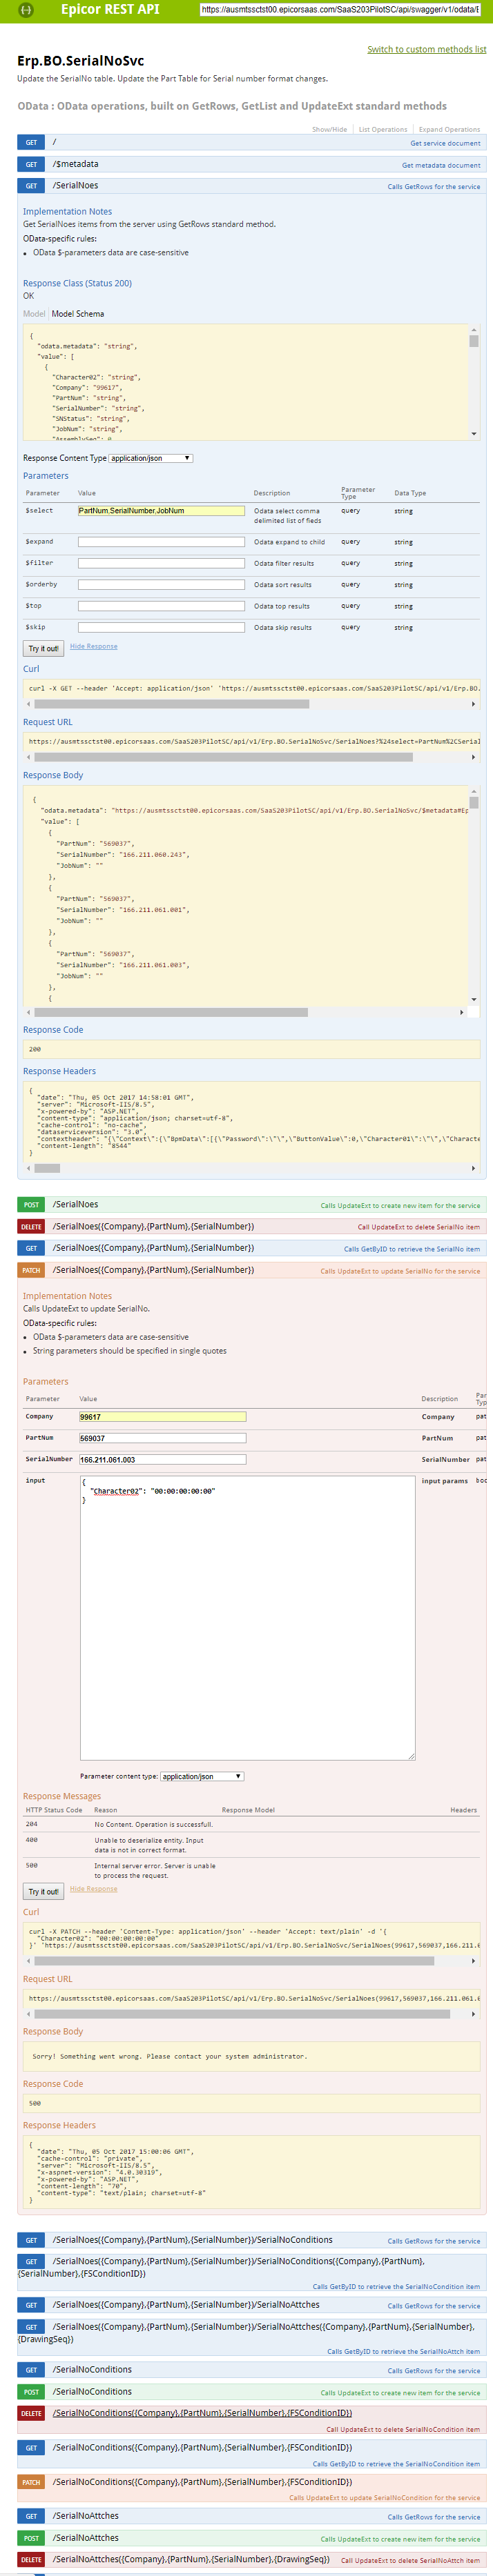Click the orange PATCH badge for /SerialNoes({Company},{PartNum},{SerialNumber})
The width and height of the screenshot is (493, 2576).
31,1270
